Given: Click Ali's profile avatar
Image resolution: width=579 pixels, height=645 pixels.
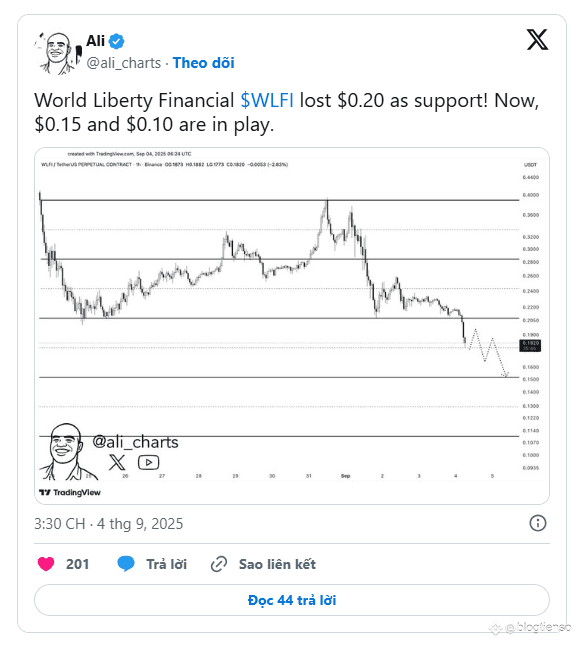Looking at the screenshot, I should click(58, 53).
